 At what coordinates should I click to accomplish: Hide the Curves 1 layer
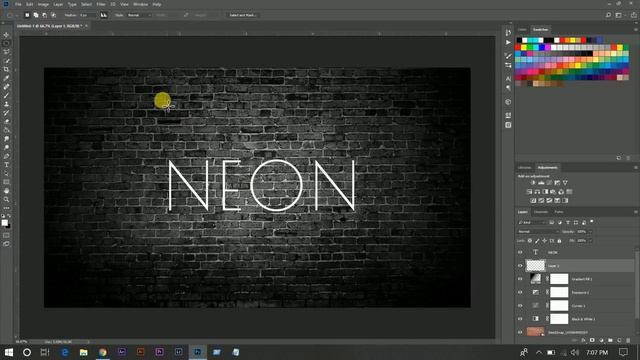pyautogui.click(x=520, y=305)
